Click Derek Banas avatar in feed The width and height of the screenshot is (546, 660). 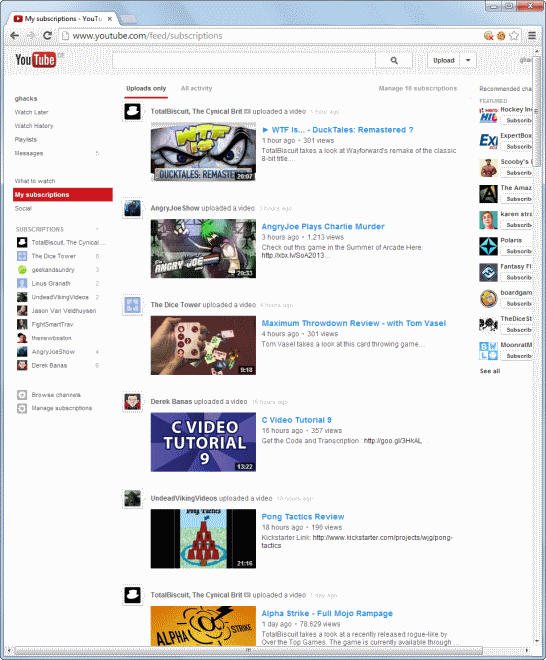pos(132,402)
